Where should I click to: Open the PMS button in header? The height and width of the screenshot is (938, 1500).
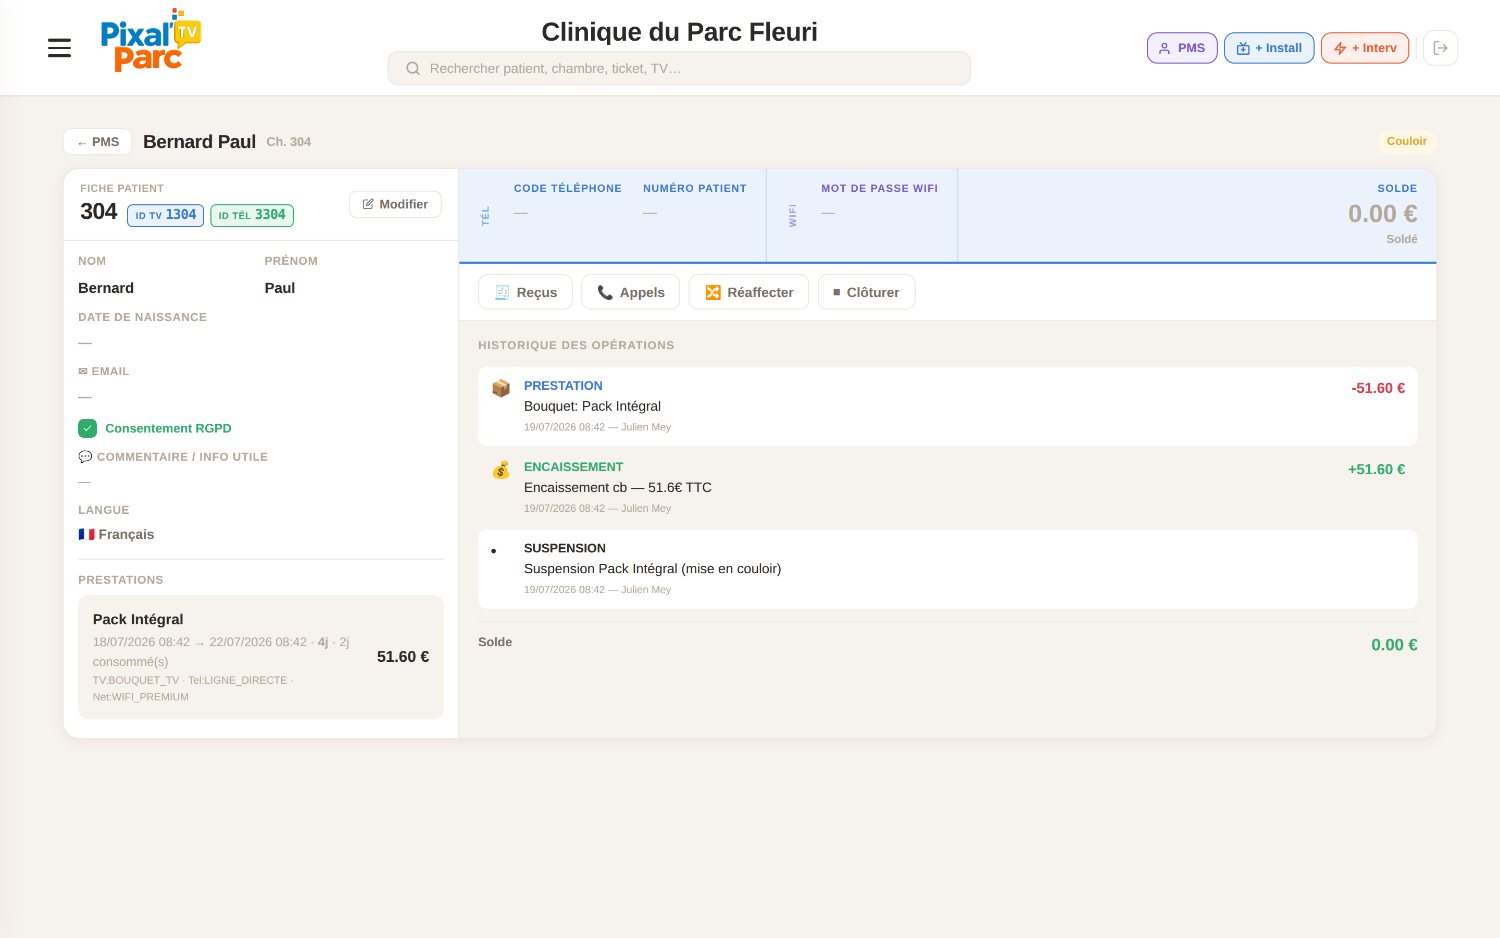click(1182, 48)
